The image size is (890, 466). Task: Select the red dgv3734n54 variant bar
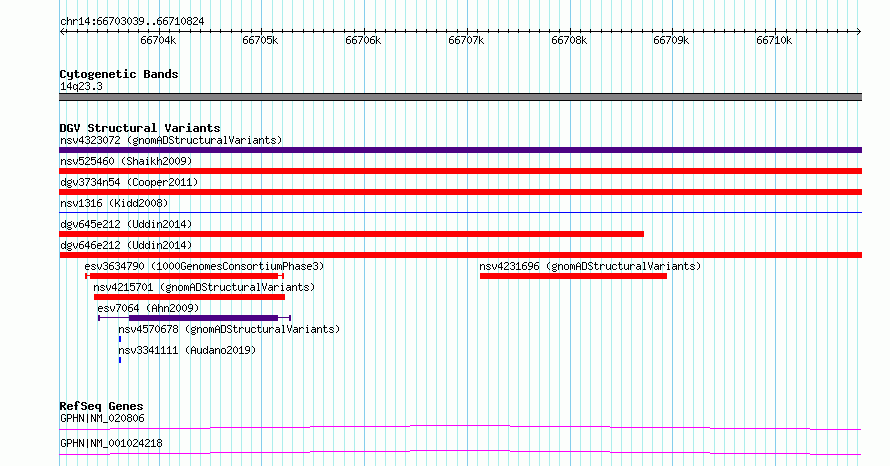tap(460, 192)
